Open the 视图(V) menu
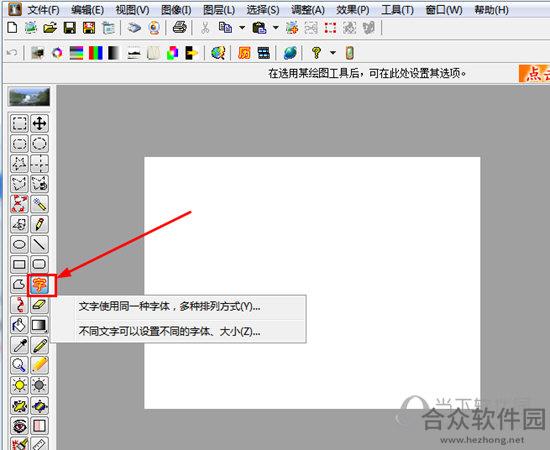Image resolution: width=550 pixels, height=450 pixels. click(133, 10)
